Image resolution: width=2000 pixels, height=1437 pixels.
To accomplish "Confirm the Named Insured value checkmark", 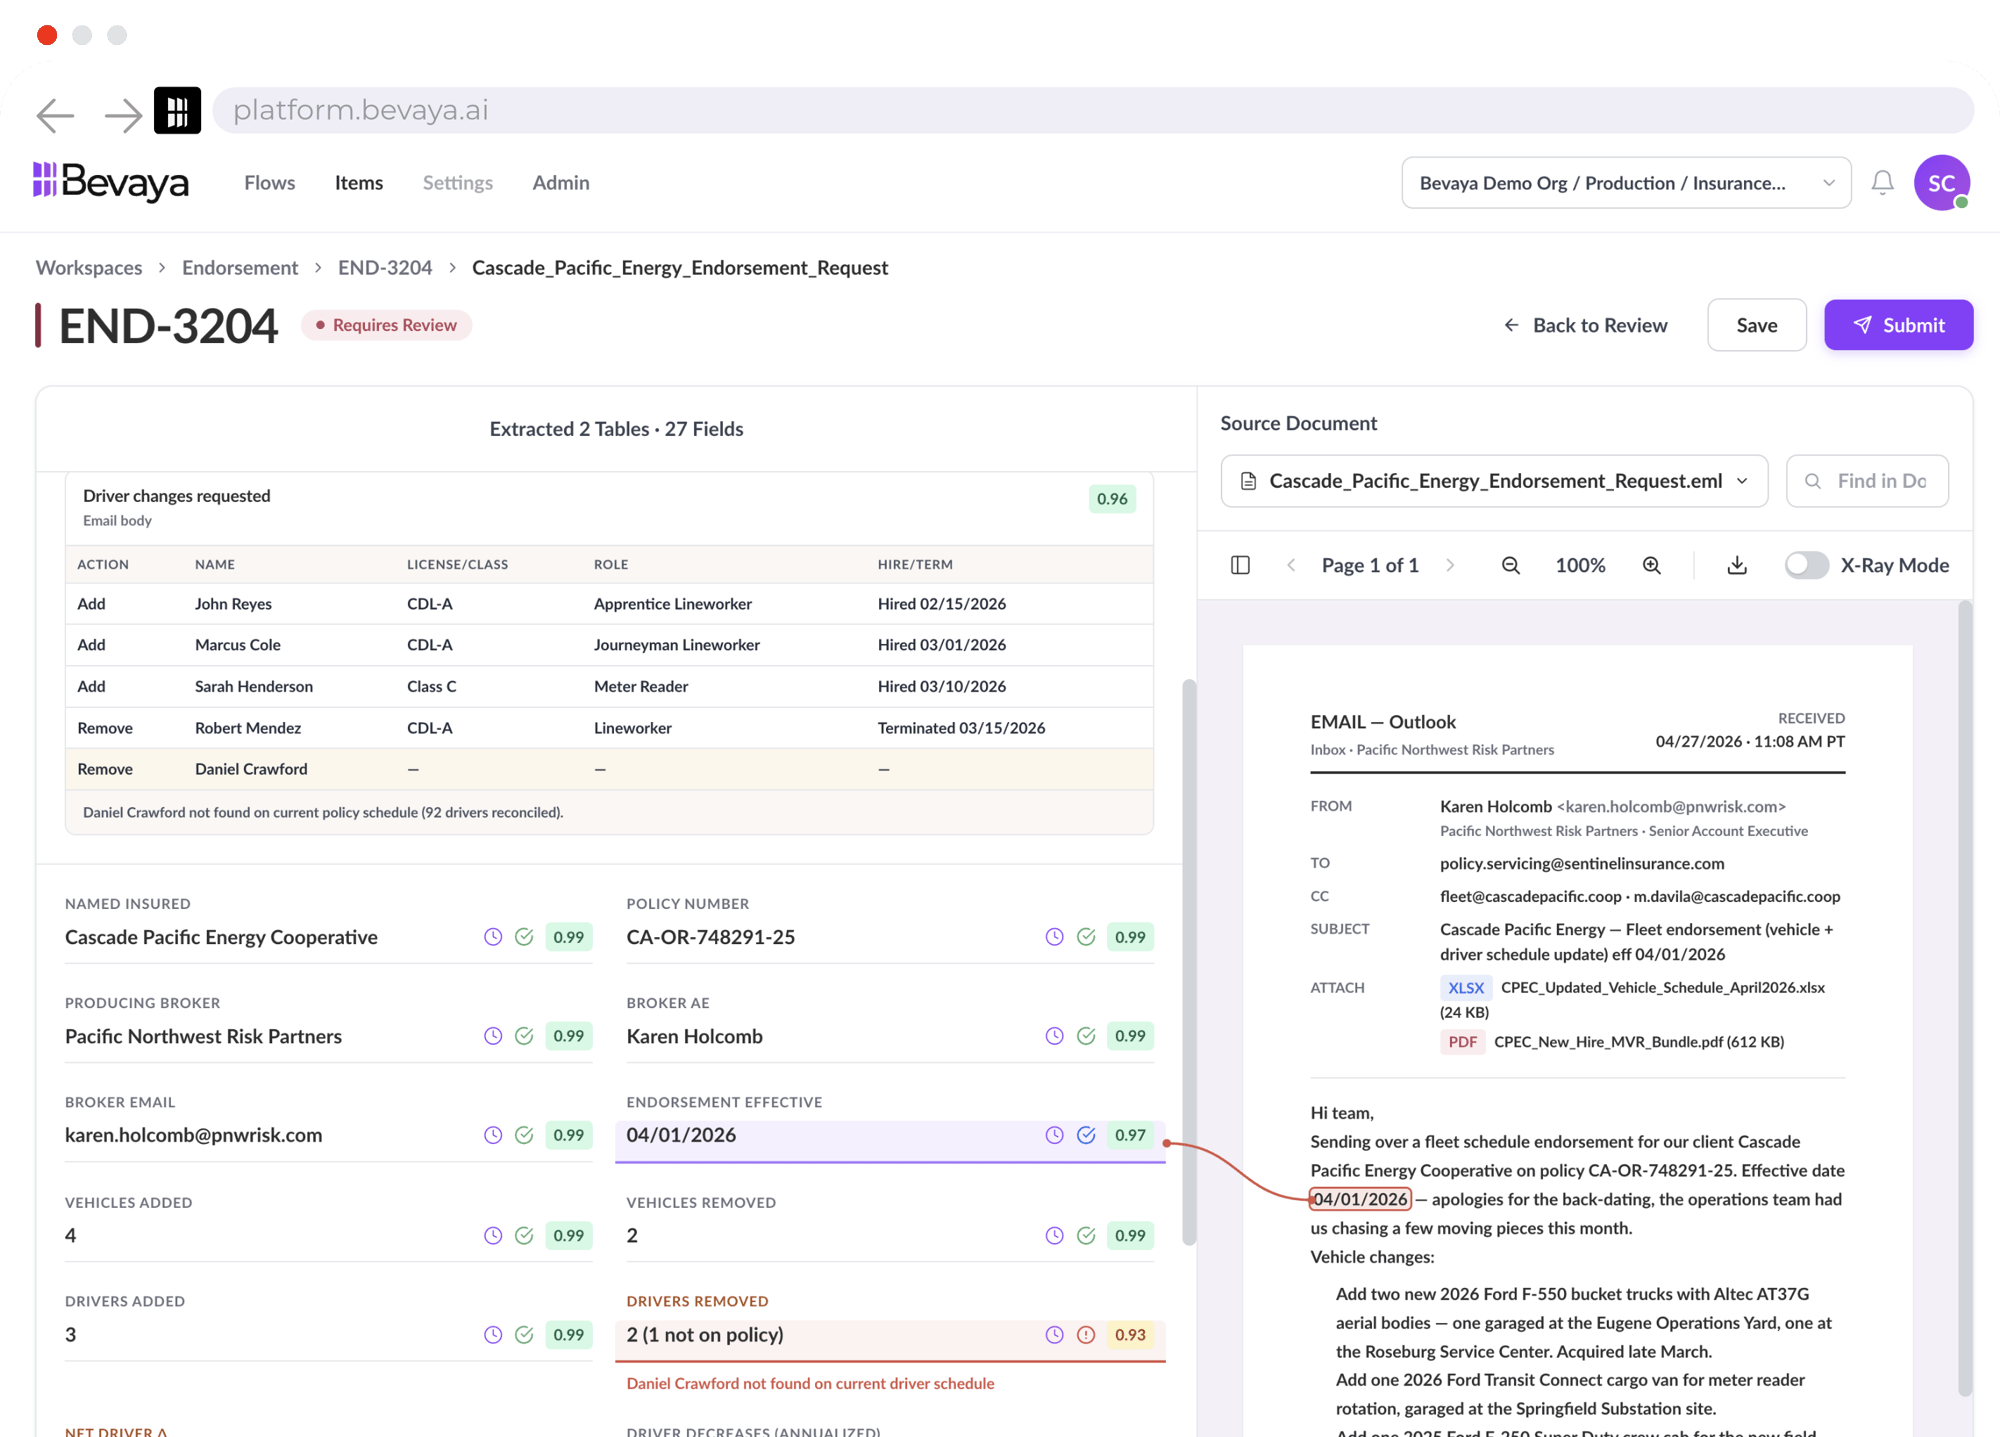I will click(524, 937).
